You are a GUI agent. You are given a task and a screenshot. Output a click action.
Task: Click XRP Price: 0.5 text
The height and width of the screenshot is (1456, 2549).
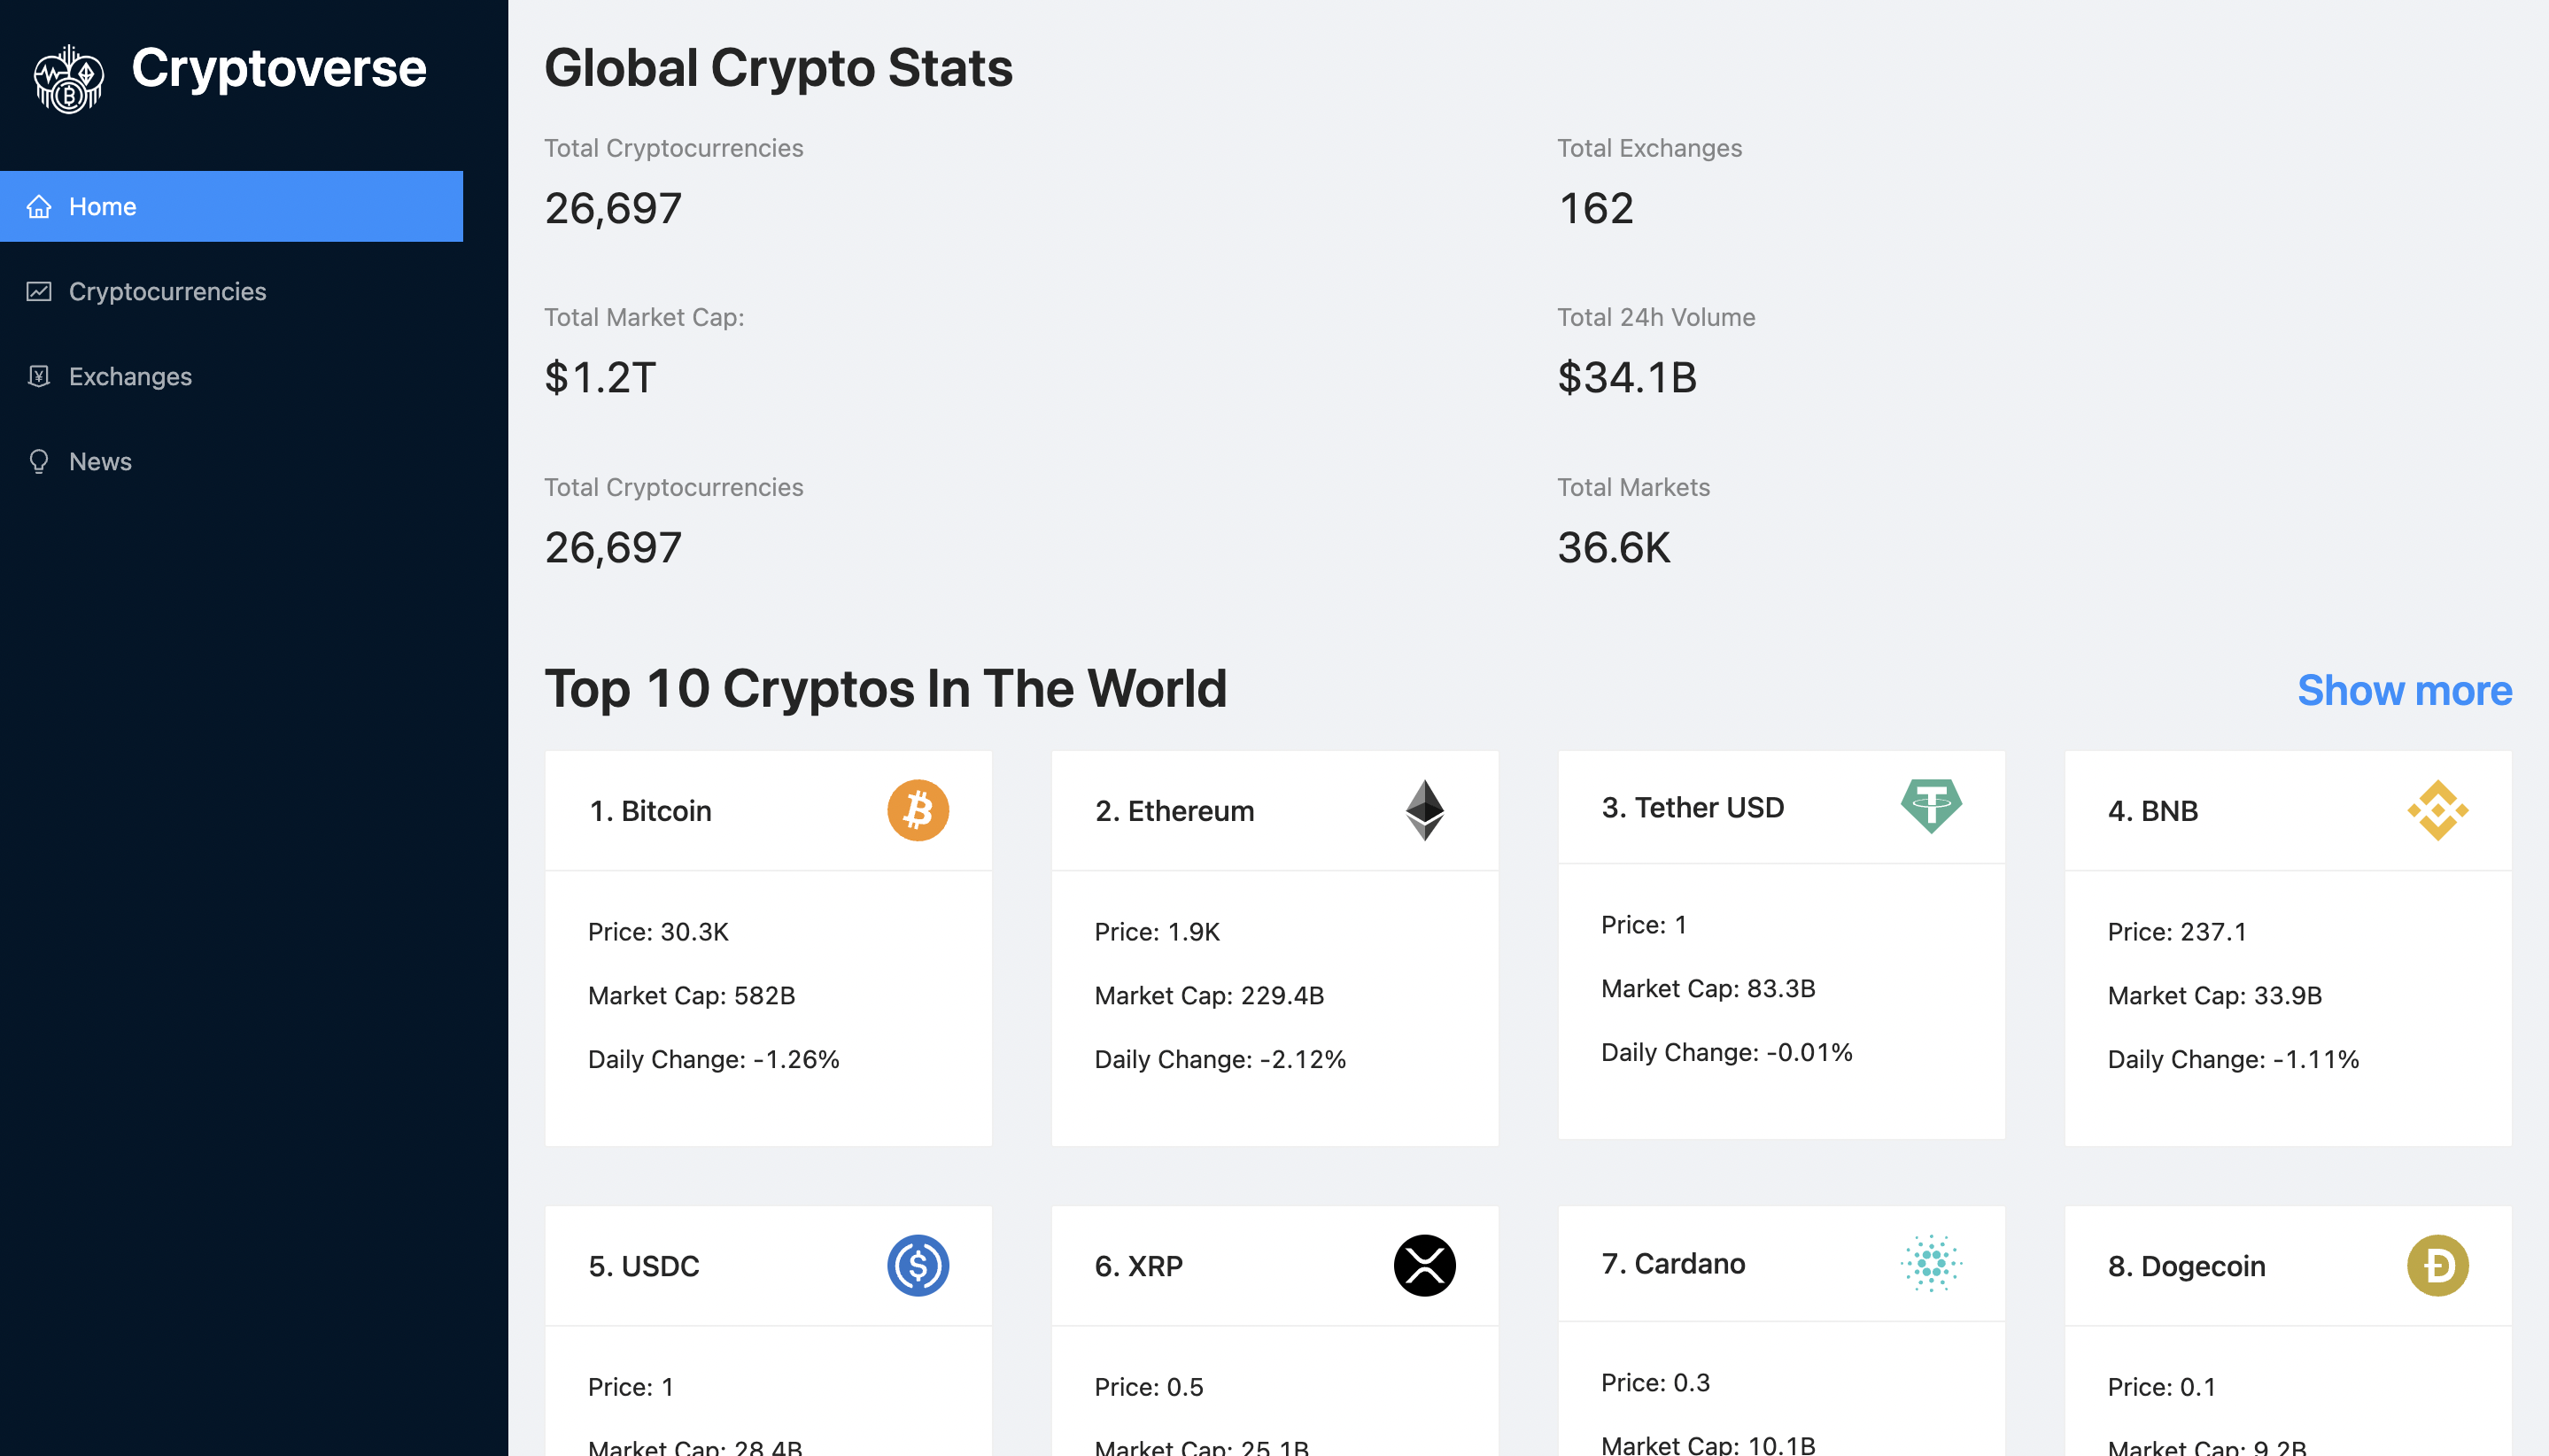pyautogui.click(x=1148, y=1386)
